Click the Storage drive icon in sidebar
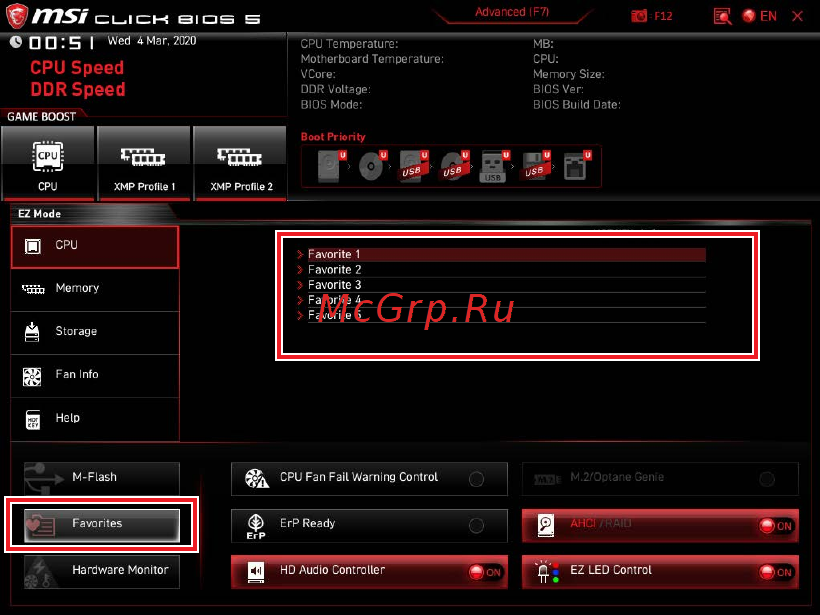This screenshot has height=615, width=820. (x=32, y=332)
